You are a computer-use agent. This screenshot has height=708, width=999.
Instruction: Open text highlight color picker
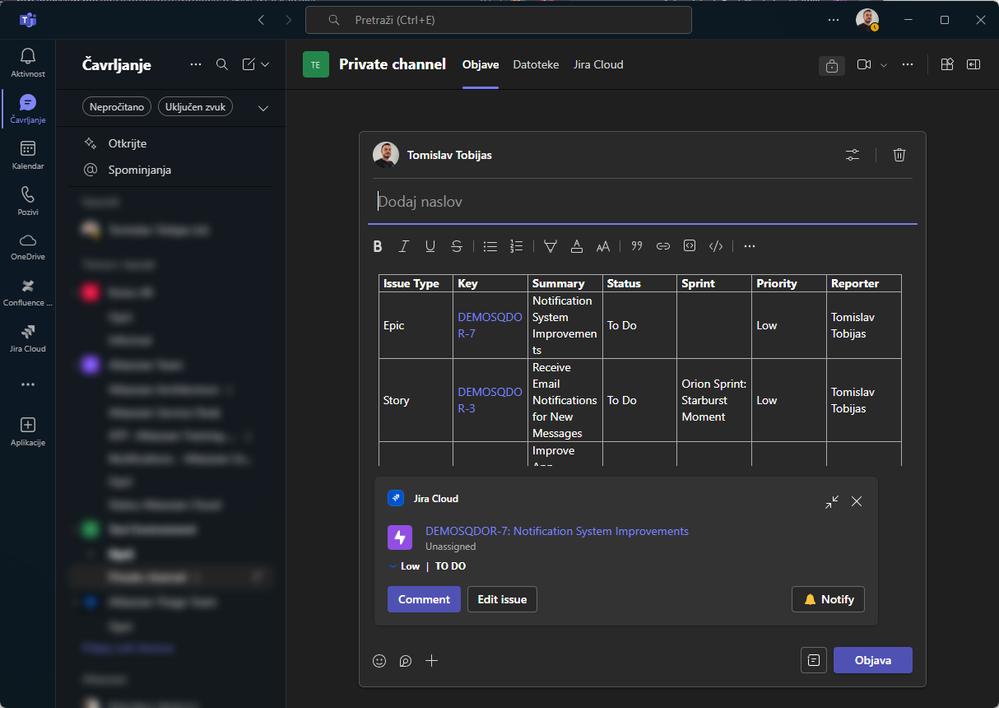pyautogui.click(x=550, y=247)
